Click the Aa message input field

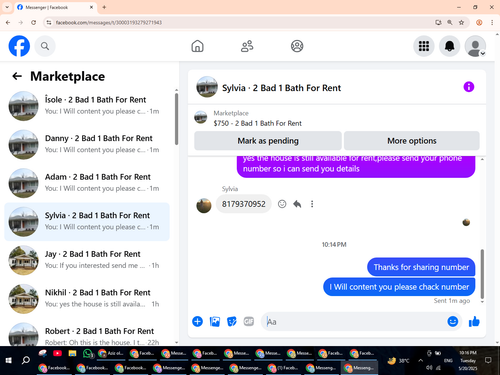click(x=353, y=322)
